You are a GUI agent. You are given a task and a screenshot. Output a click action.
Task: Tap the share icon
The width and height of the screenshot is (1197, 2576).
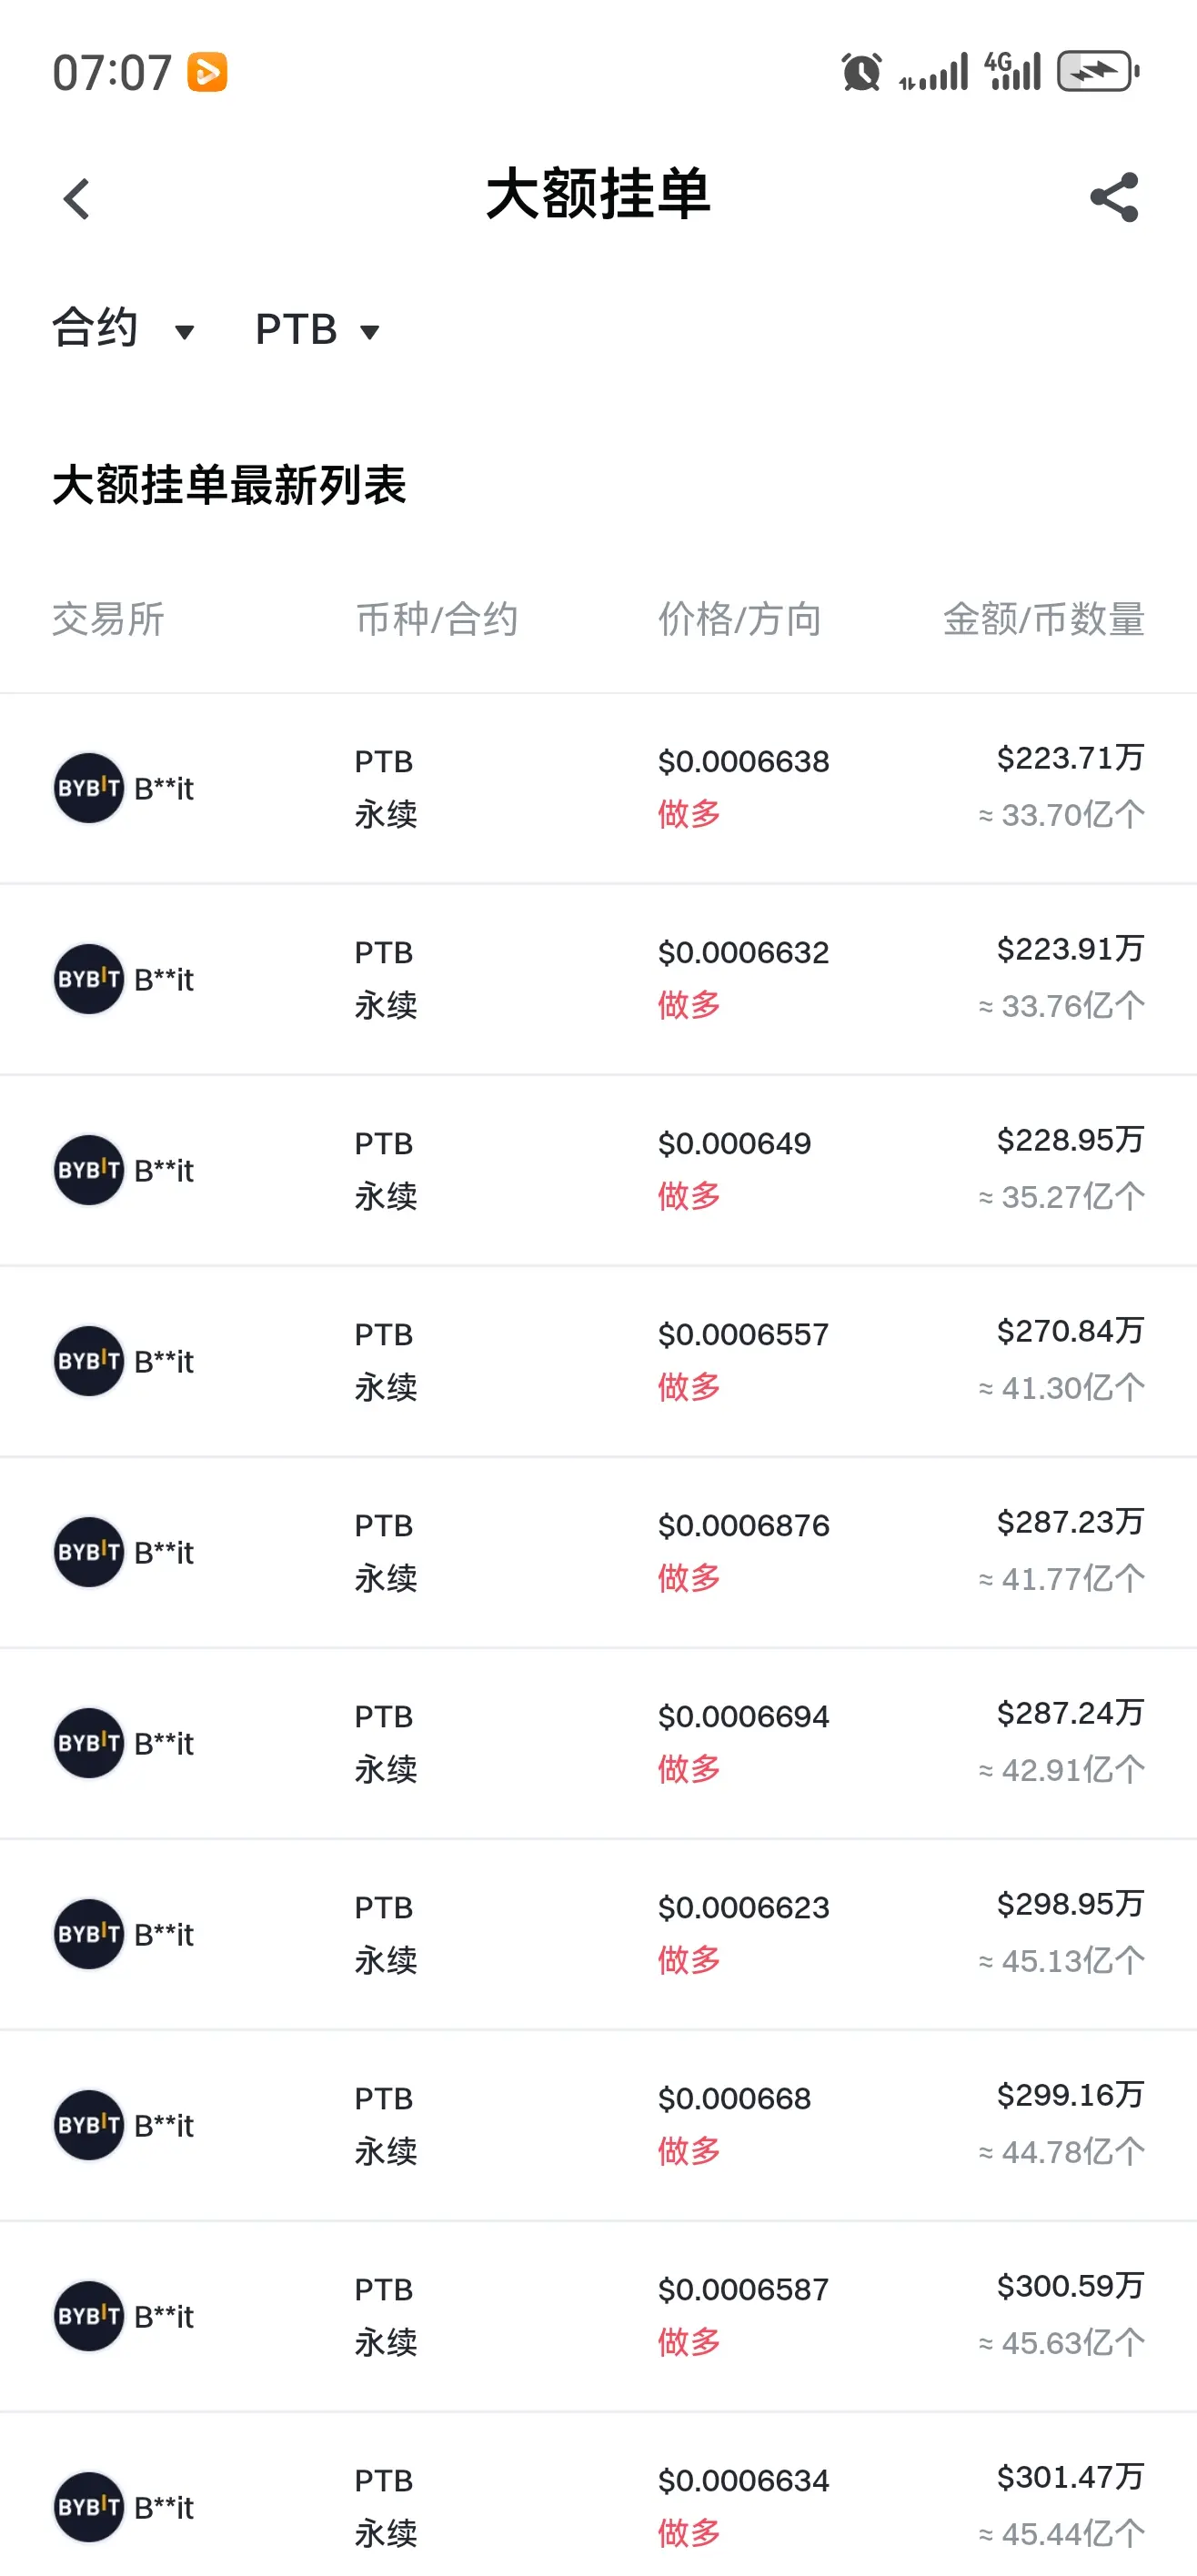point(1114,196)
